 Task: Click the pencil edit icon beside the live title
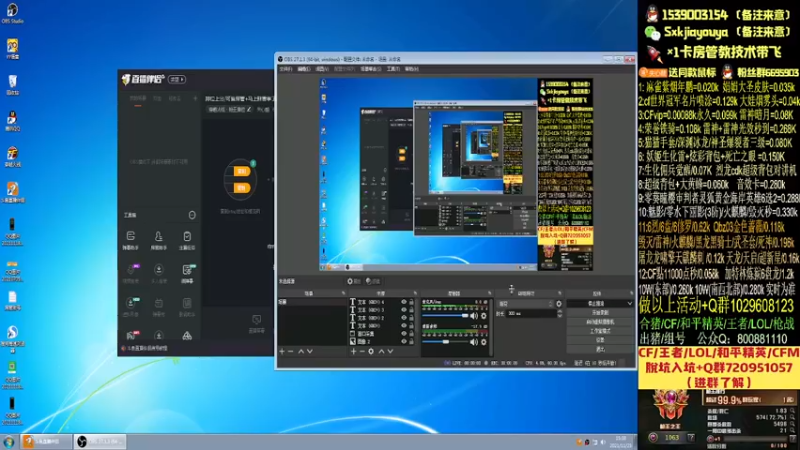249,110
